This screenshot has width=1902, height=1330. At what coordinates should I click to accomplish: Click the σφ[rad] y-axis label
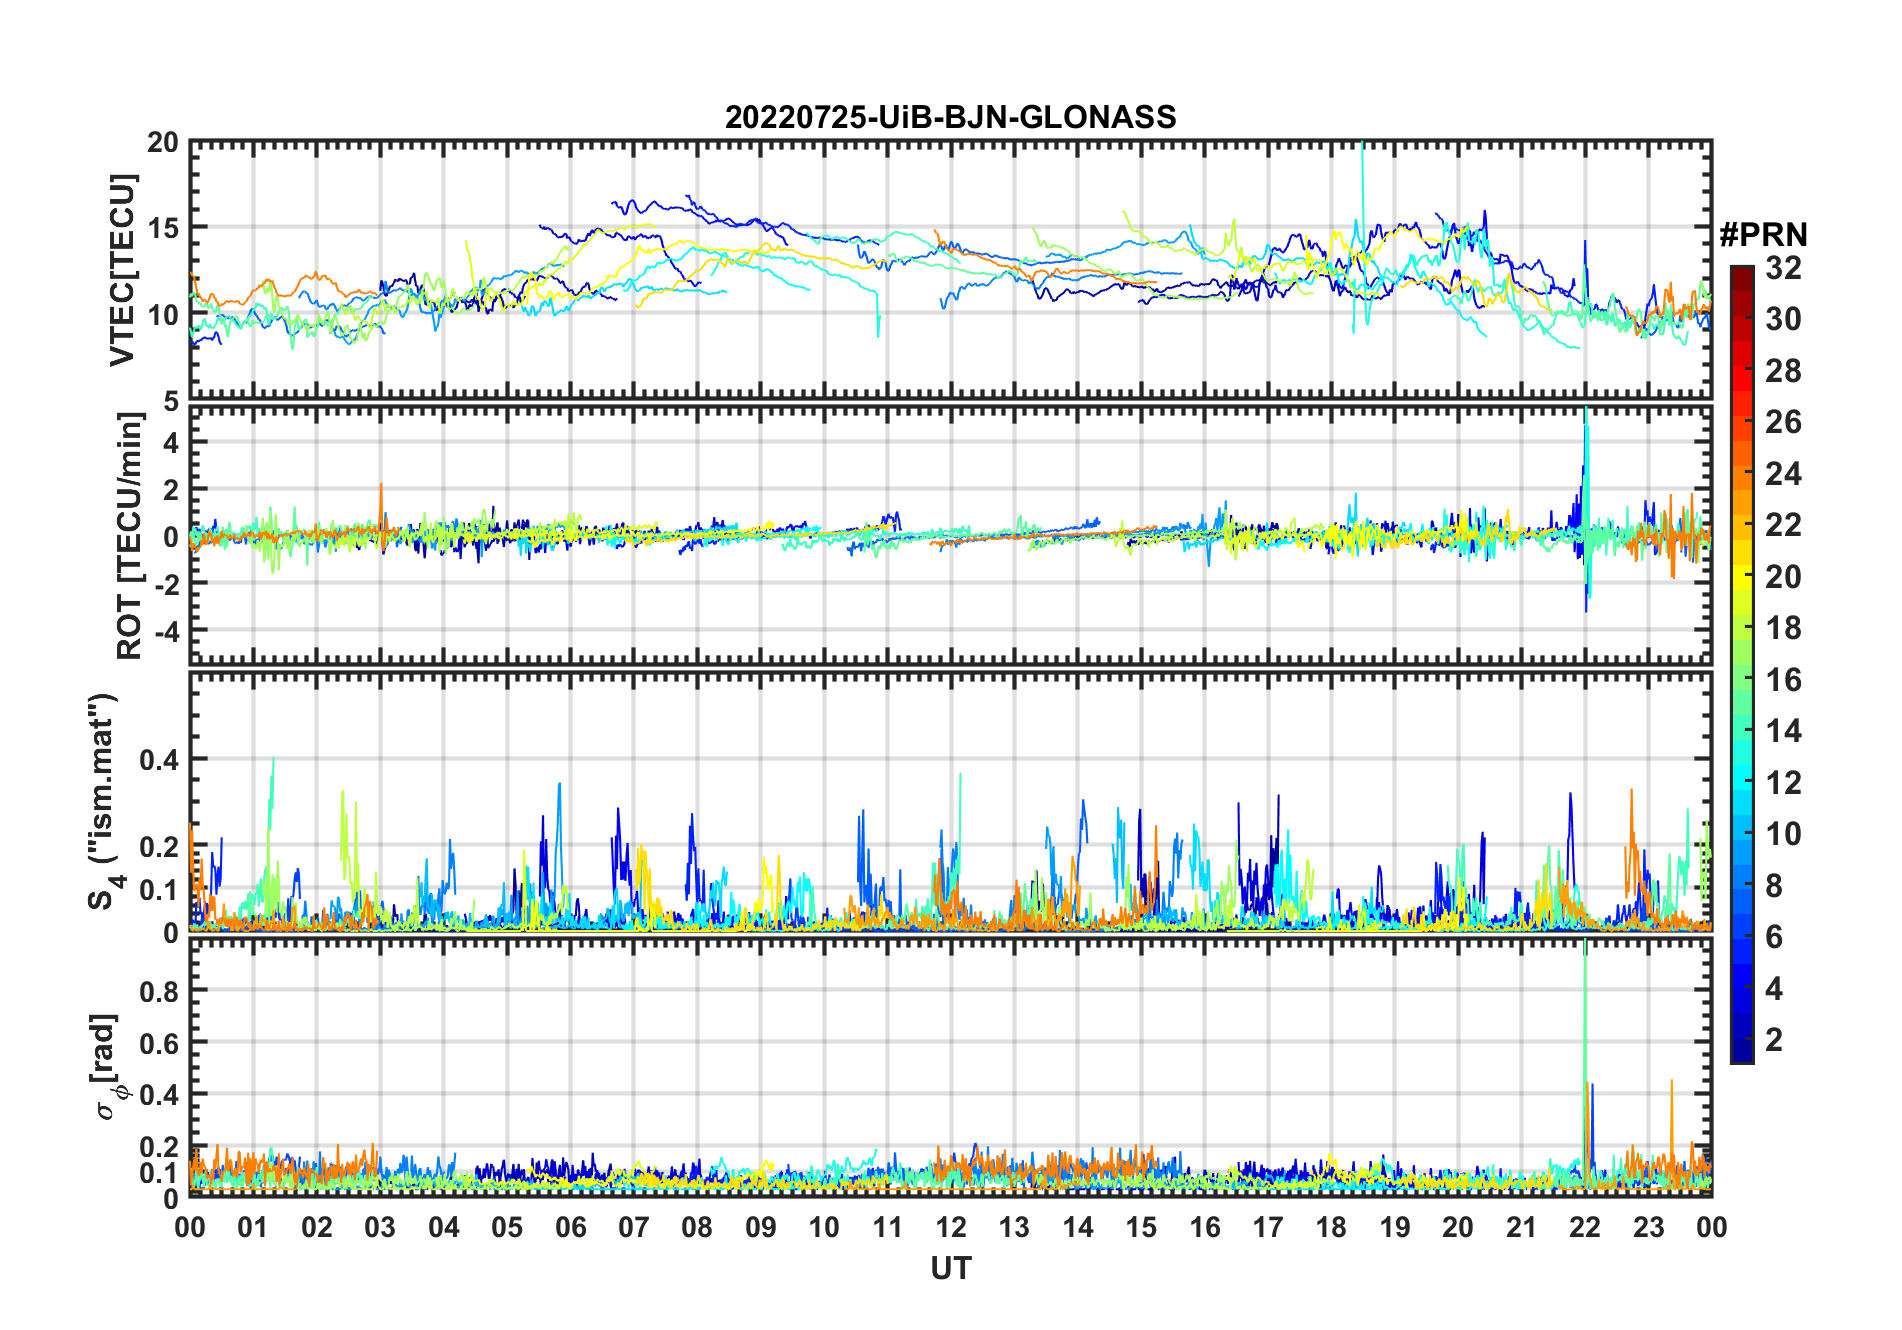coord(108,1067)
